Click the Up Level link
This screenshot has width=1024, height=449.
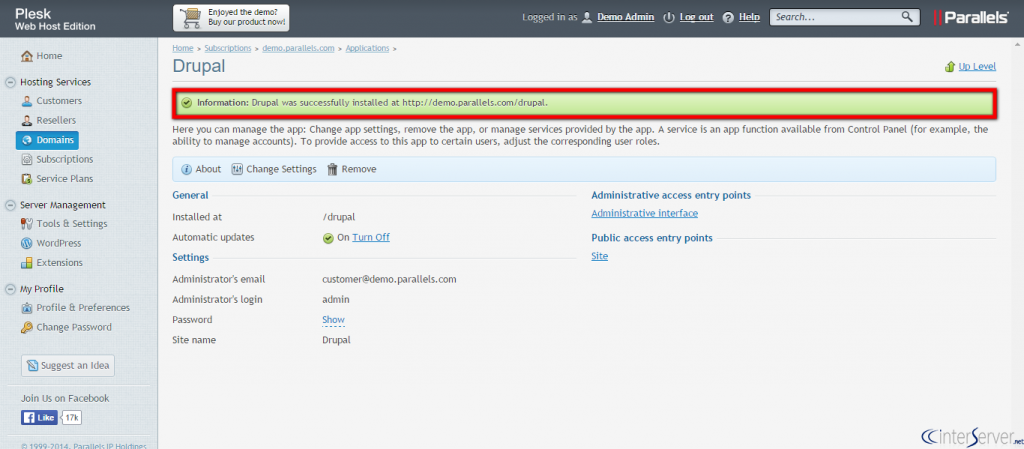[x=977, y=67]
